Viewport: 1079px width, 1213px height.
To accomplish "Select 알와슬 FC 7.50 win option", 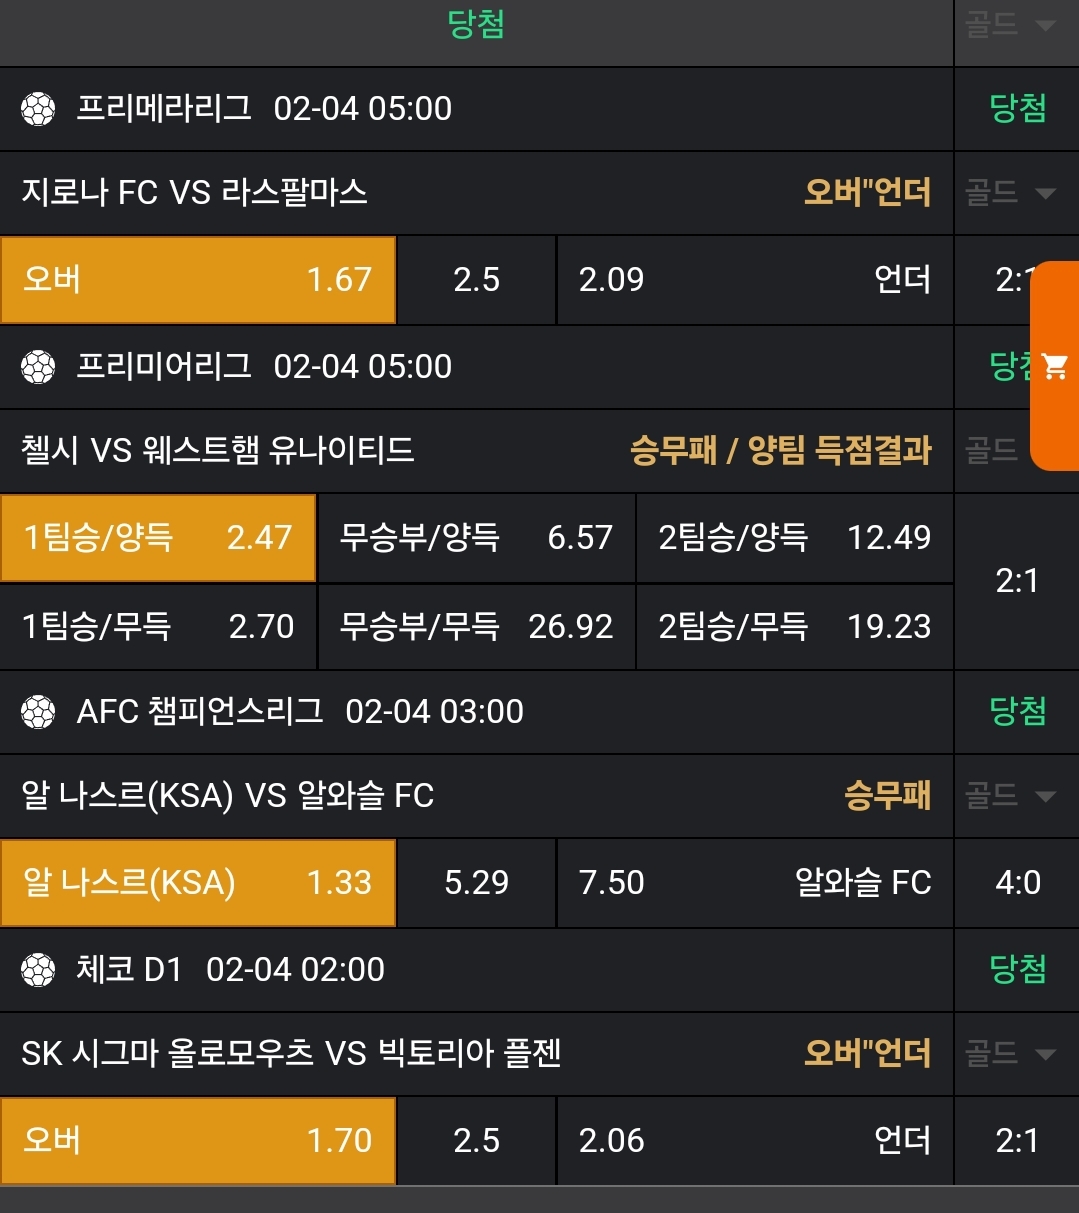I will point(754,883).
